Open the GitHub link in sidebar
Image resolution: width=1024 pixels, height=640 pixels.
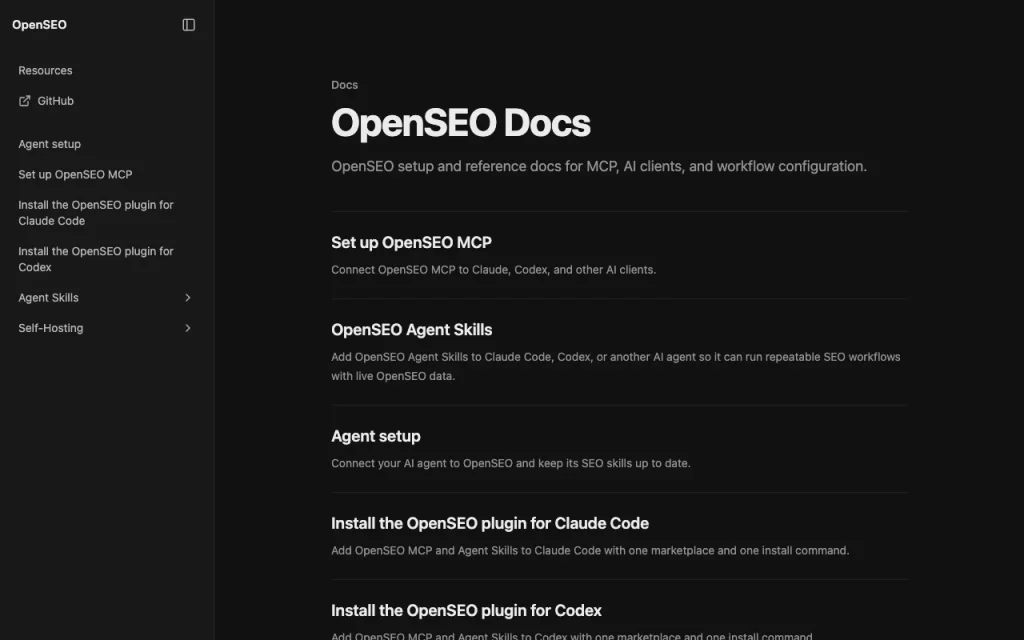tap(56, 101)
